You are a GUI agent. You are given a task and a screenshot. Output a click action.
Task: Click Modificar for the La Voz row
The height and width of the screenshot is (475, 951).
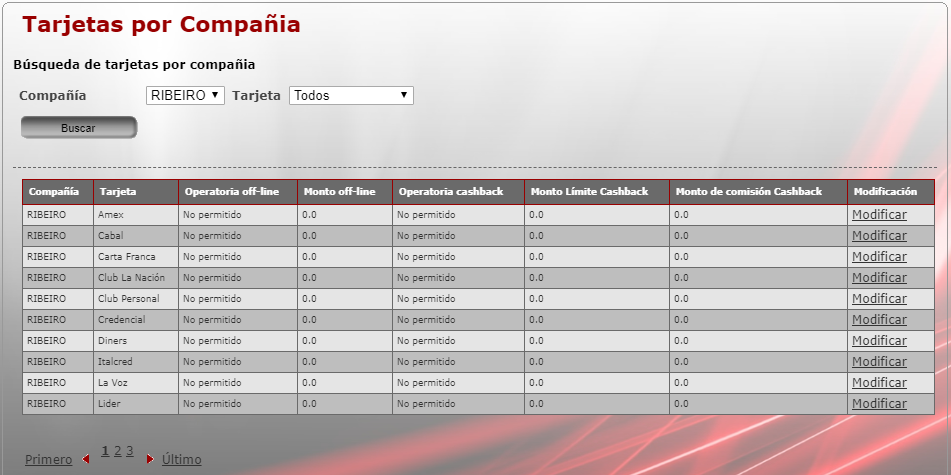[879, 383]
